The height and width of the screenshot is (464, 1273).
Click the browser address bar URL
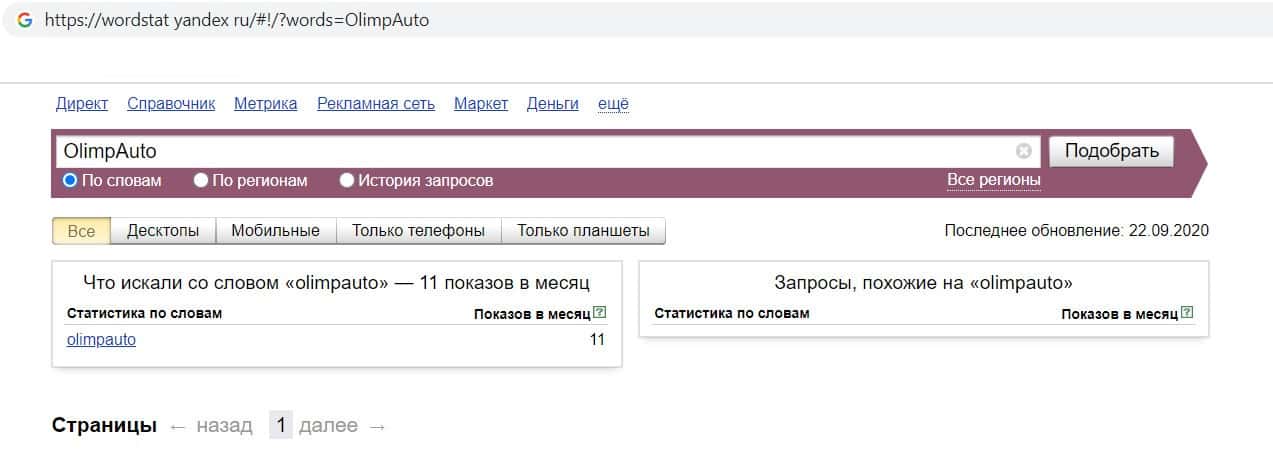pos(237,20)
